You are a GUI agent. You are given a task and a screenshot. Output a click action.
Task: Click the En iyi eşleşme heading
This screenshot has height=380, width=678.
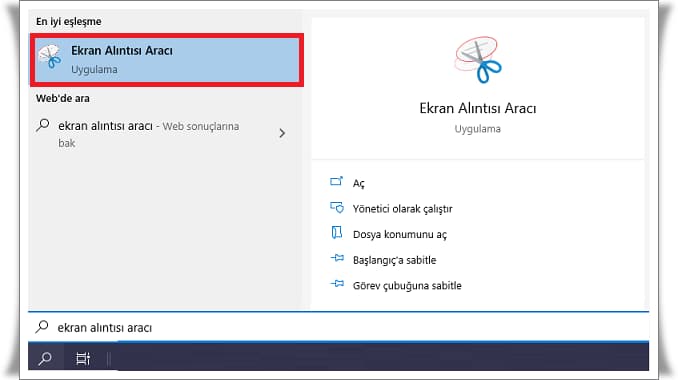(x=68, y=21)
